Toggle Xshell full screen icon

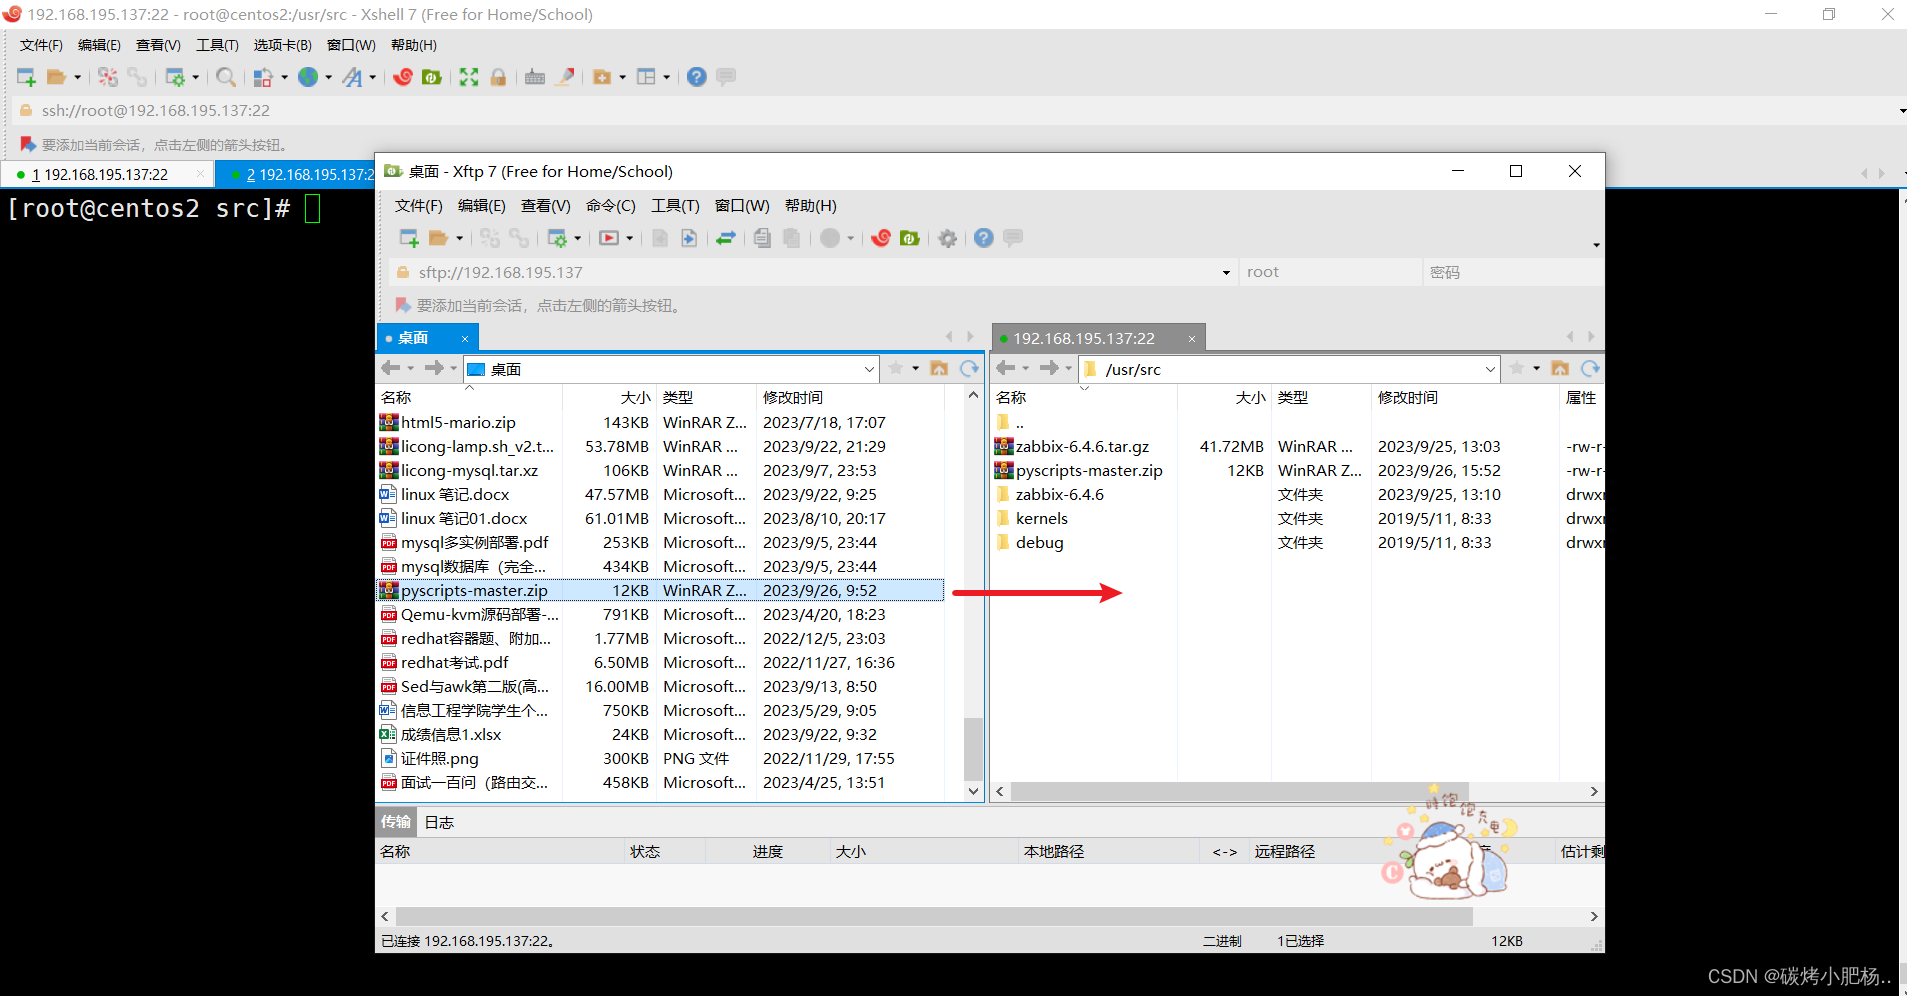coord(469,77)
